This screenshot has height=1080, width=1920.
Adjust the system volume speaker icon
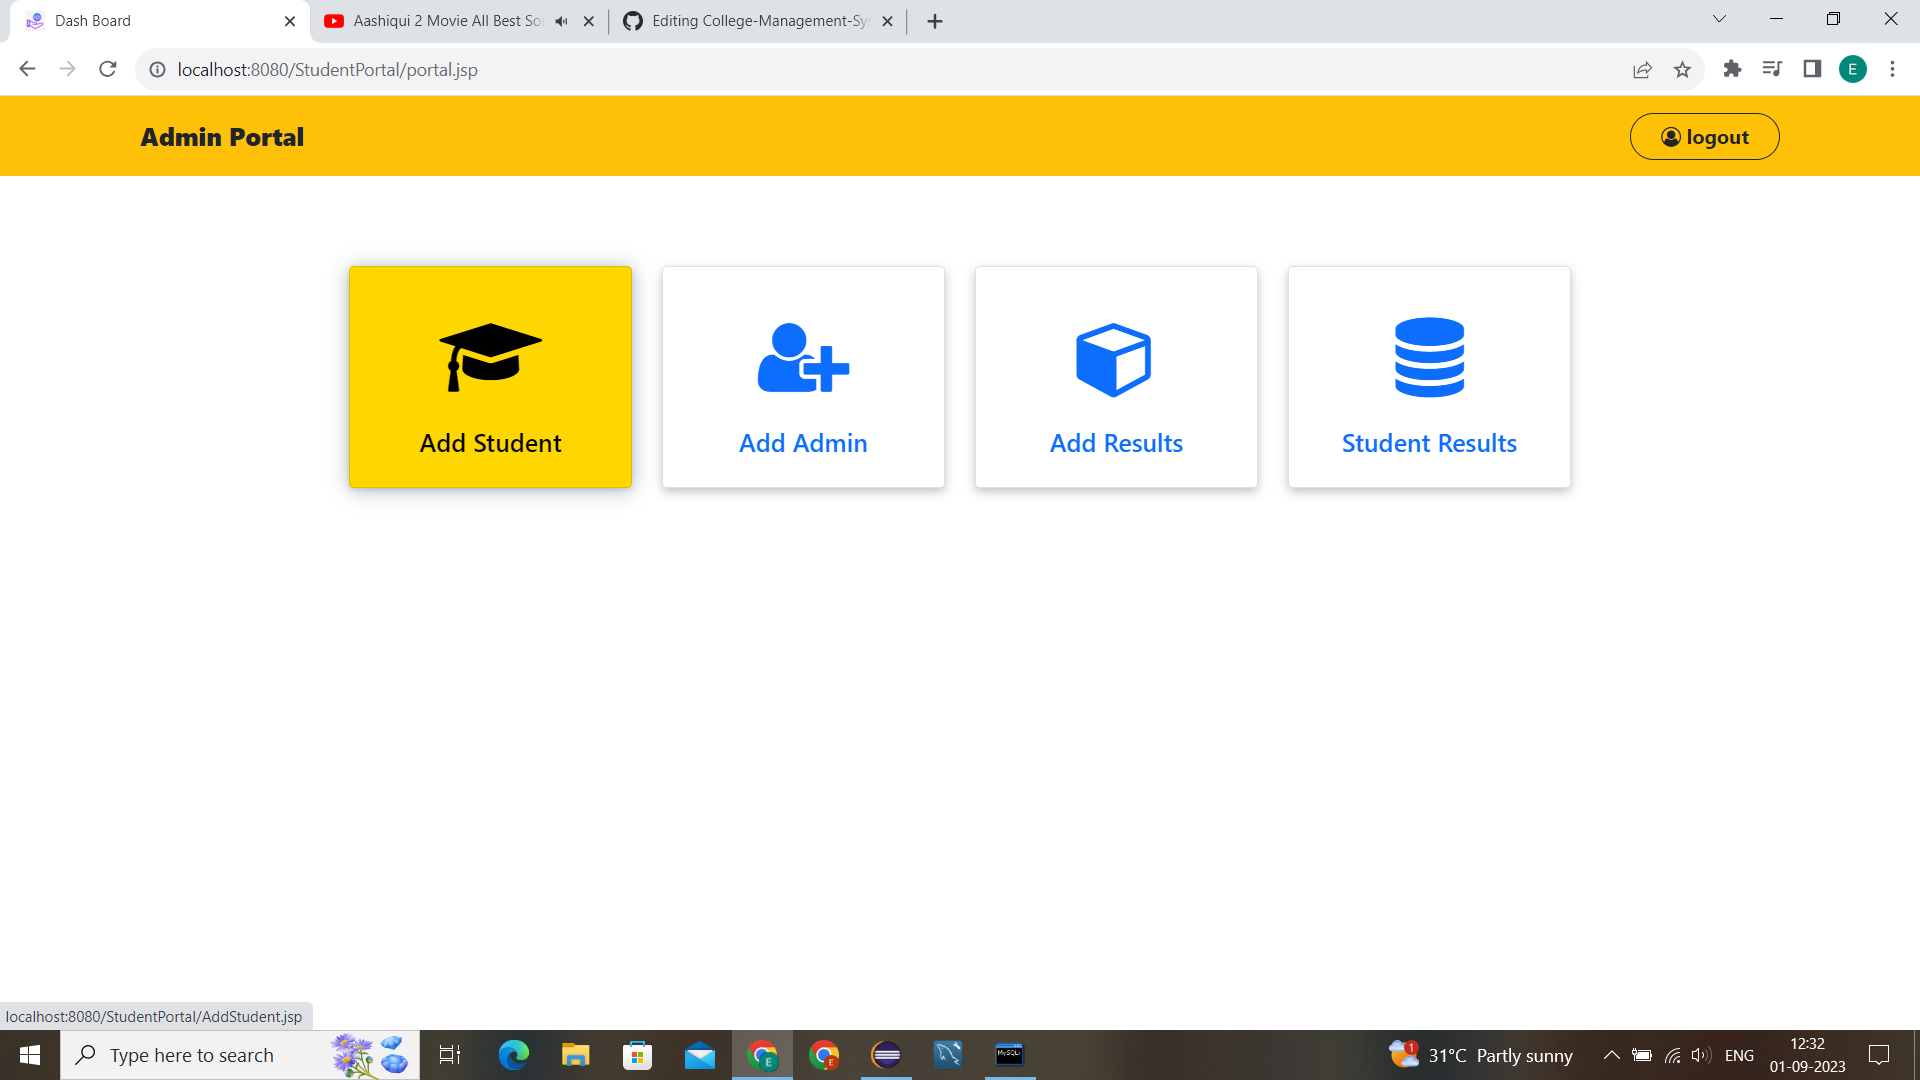[1700, 1054]
